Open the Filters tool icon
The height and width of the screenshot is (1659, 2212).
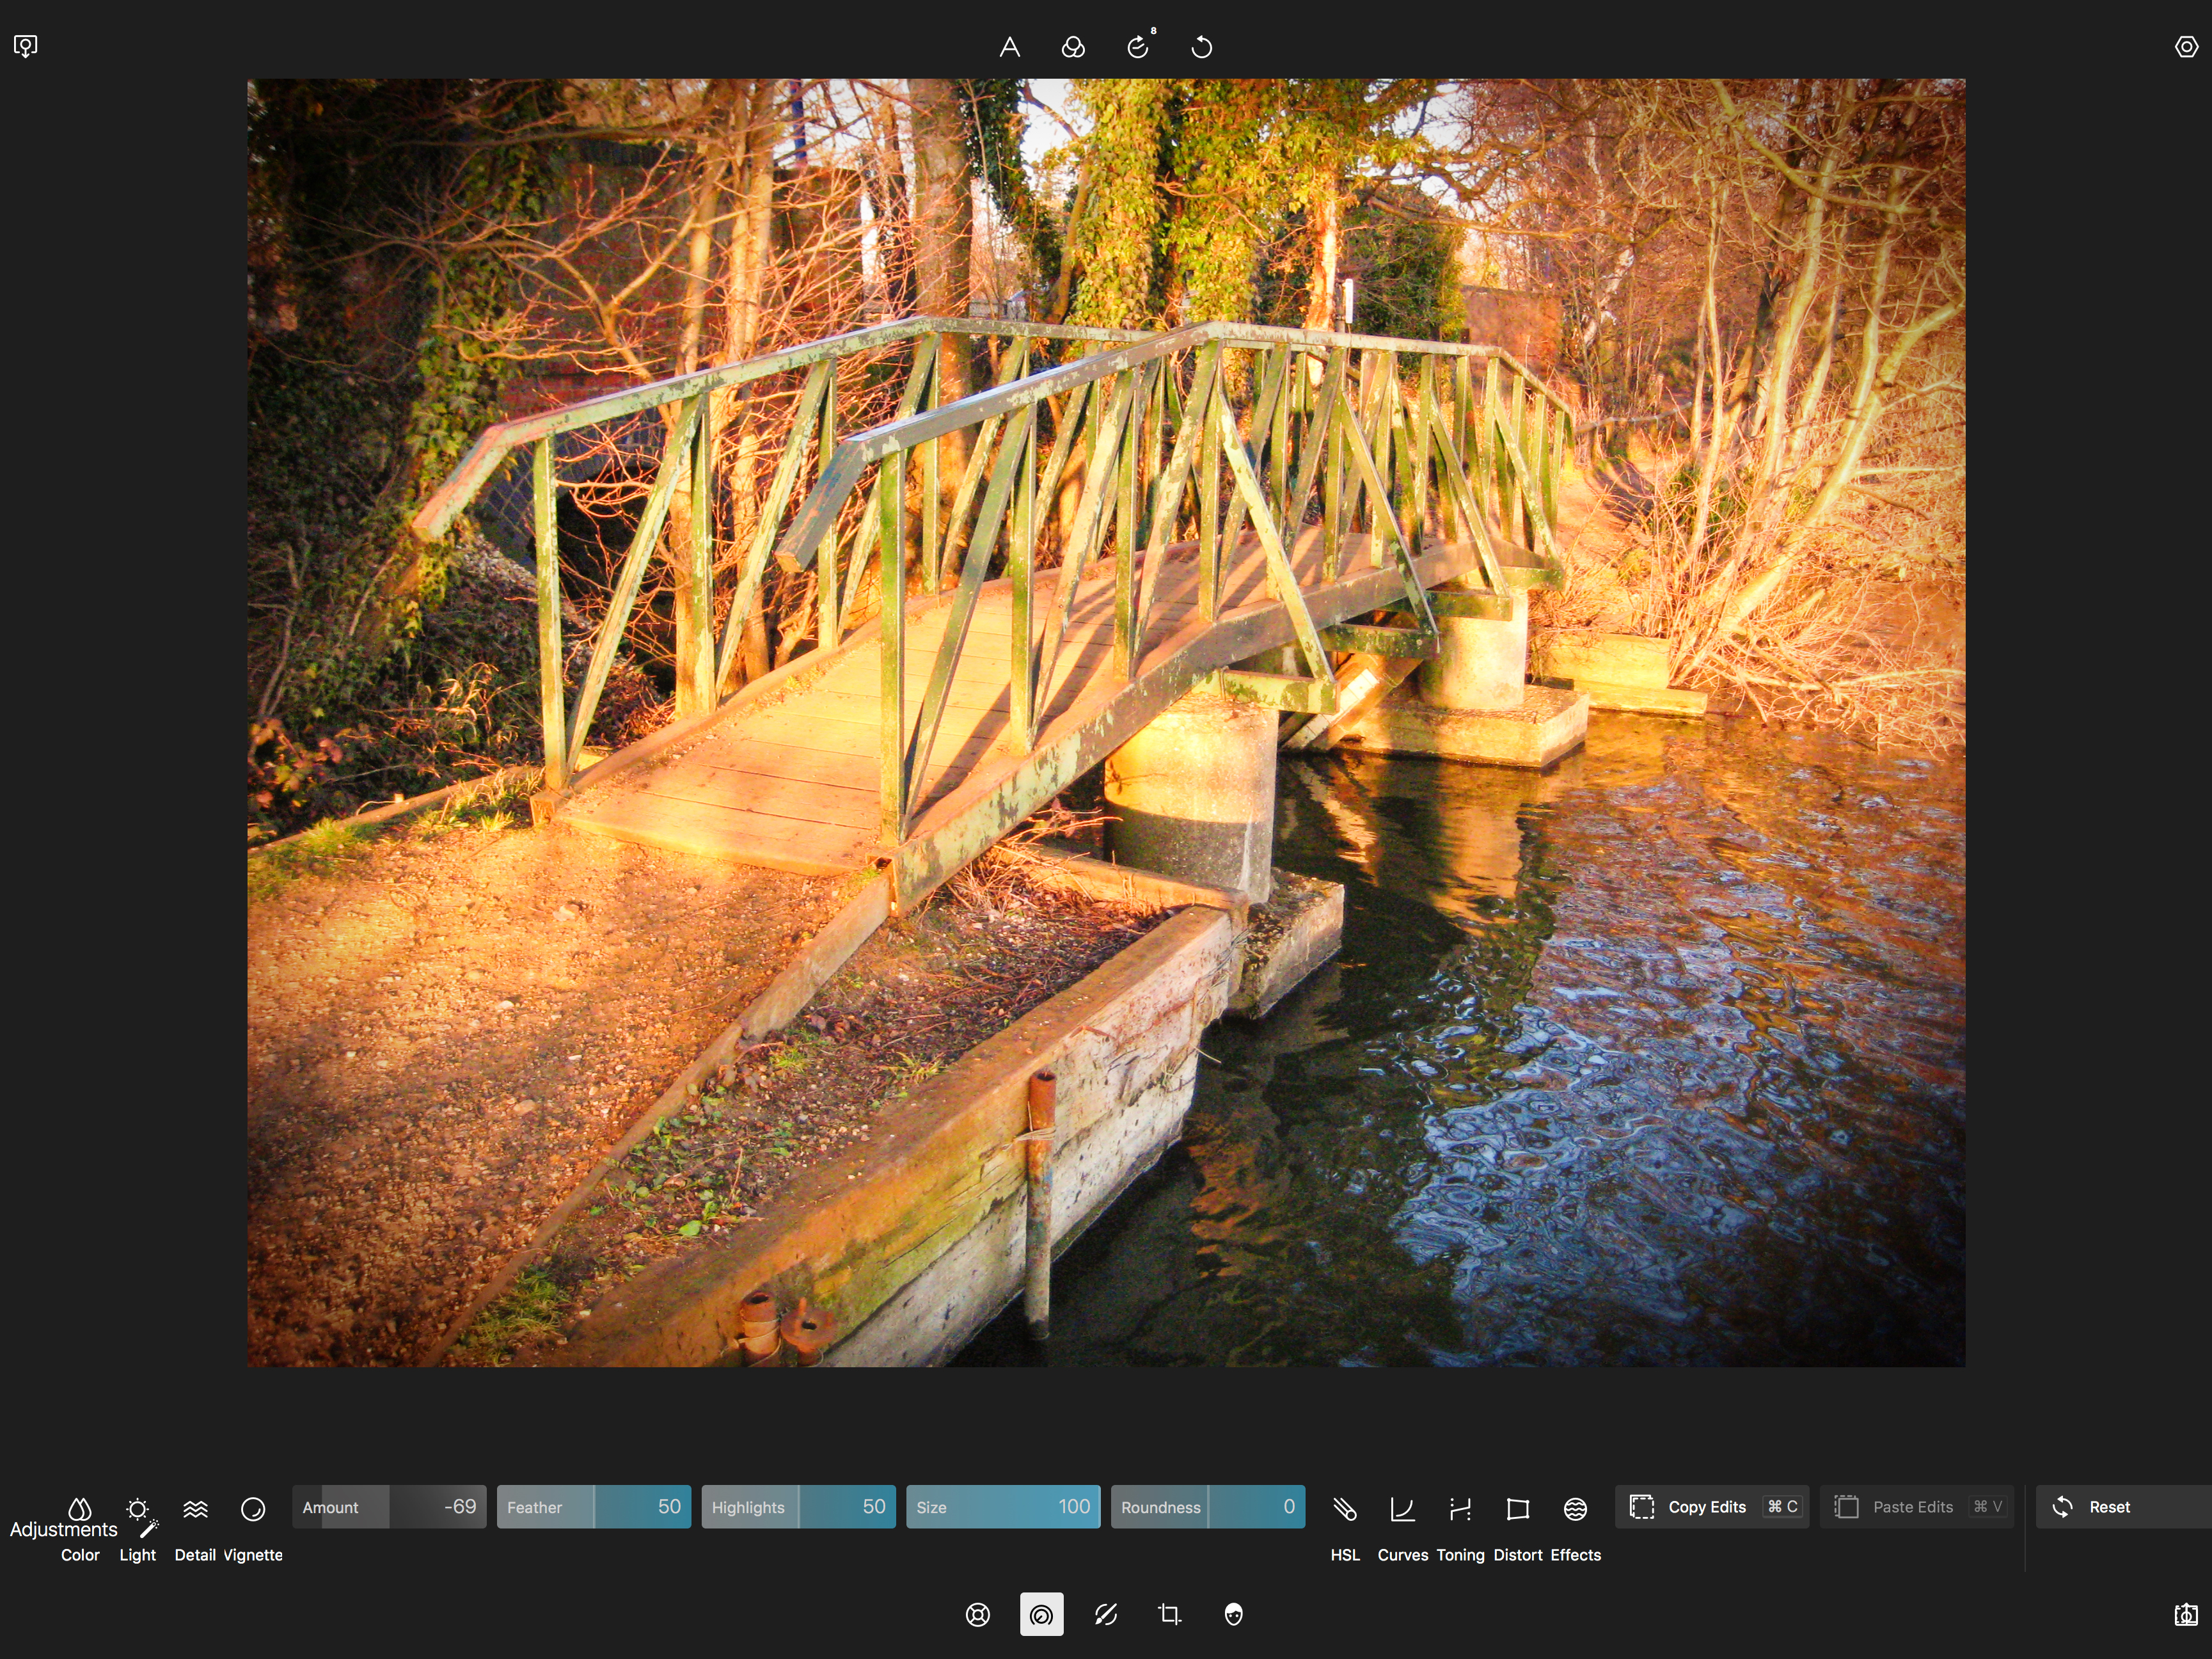click(x=978, y=1614)
